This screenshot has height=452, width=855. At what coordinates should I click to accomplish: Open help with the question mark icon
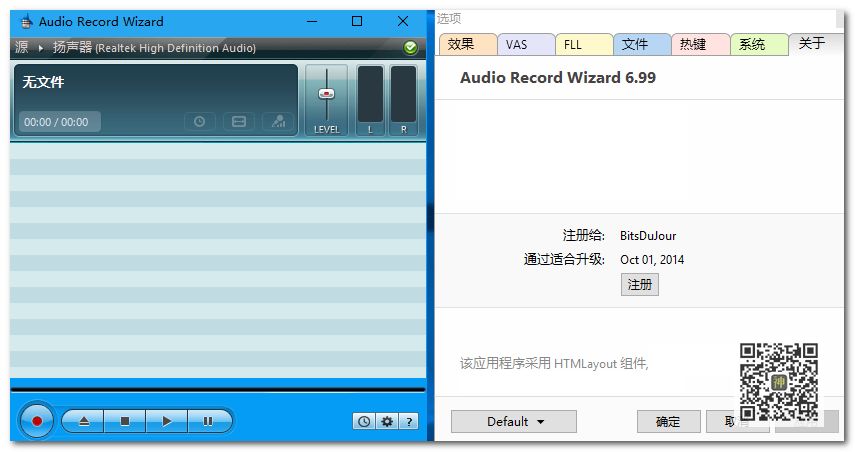[x=409, y=421]
